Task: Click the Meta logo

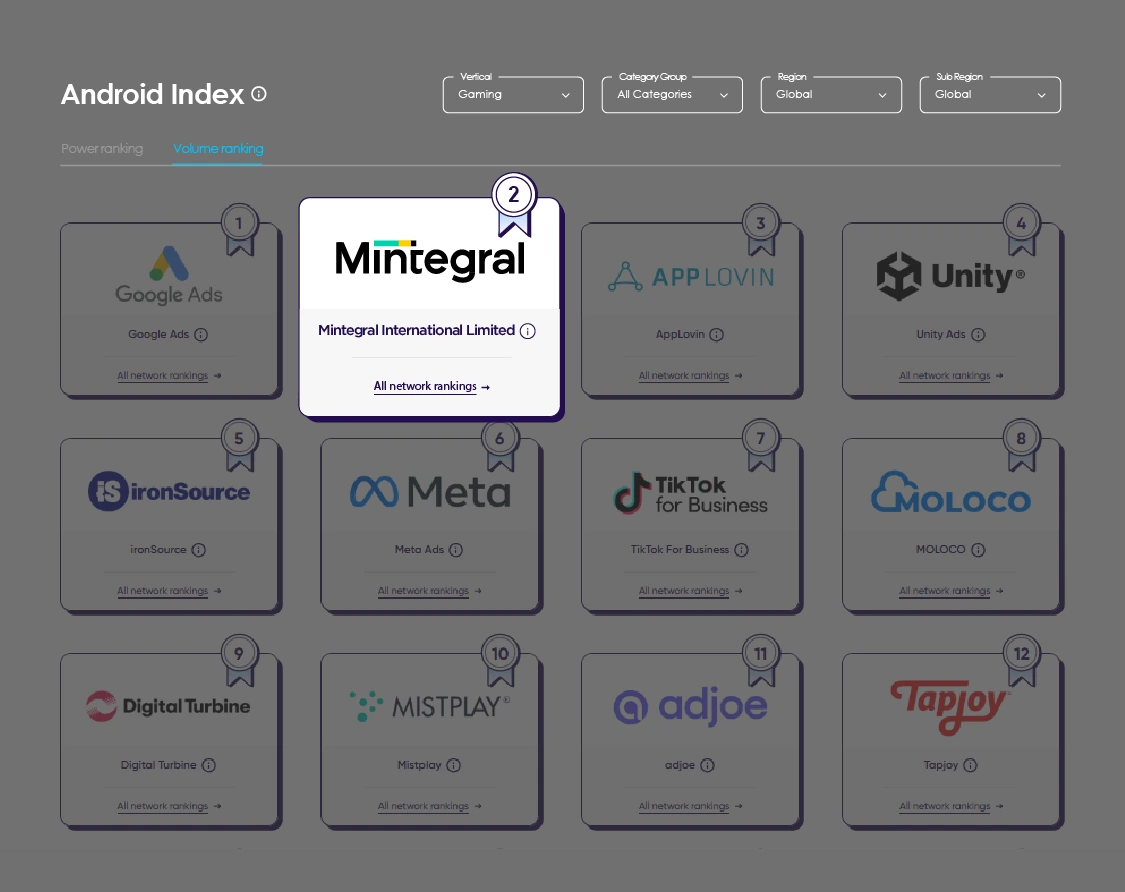Action: pos(430,492)
